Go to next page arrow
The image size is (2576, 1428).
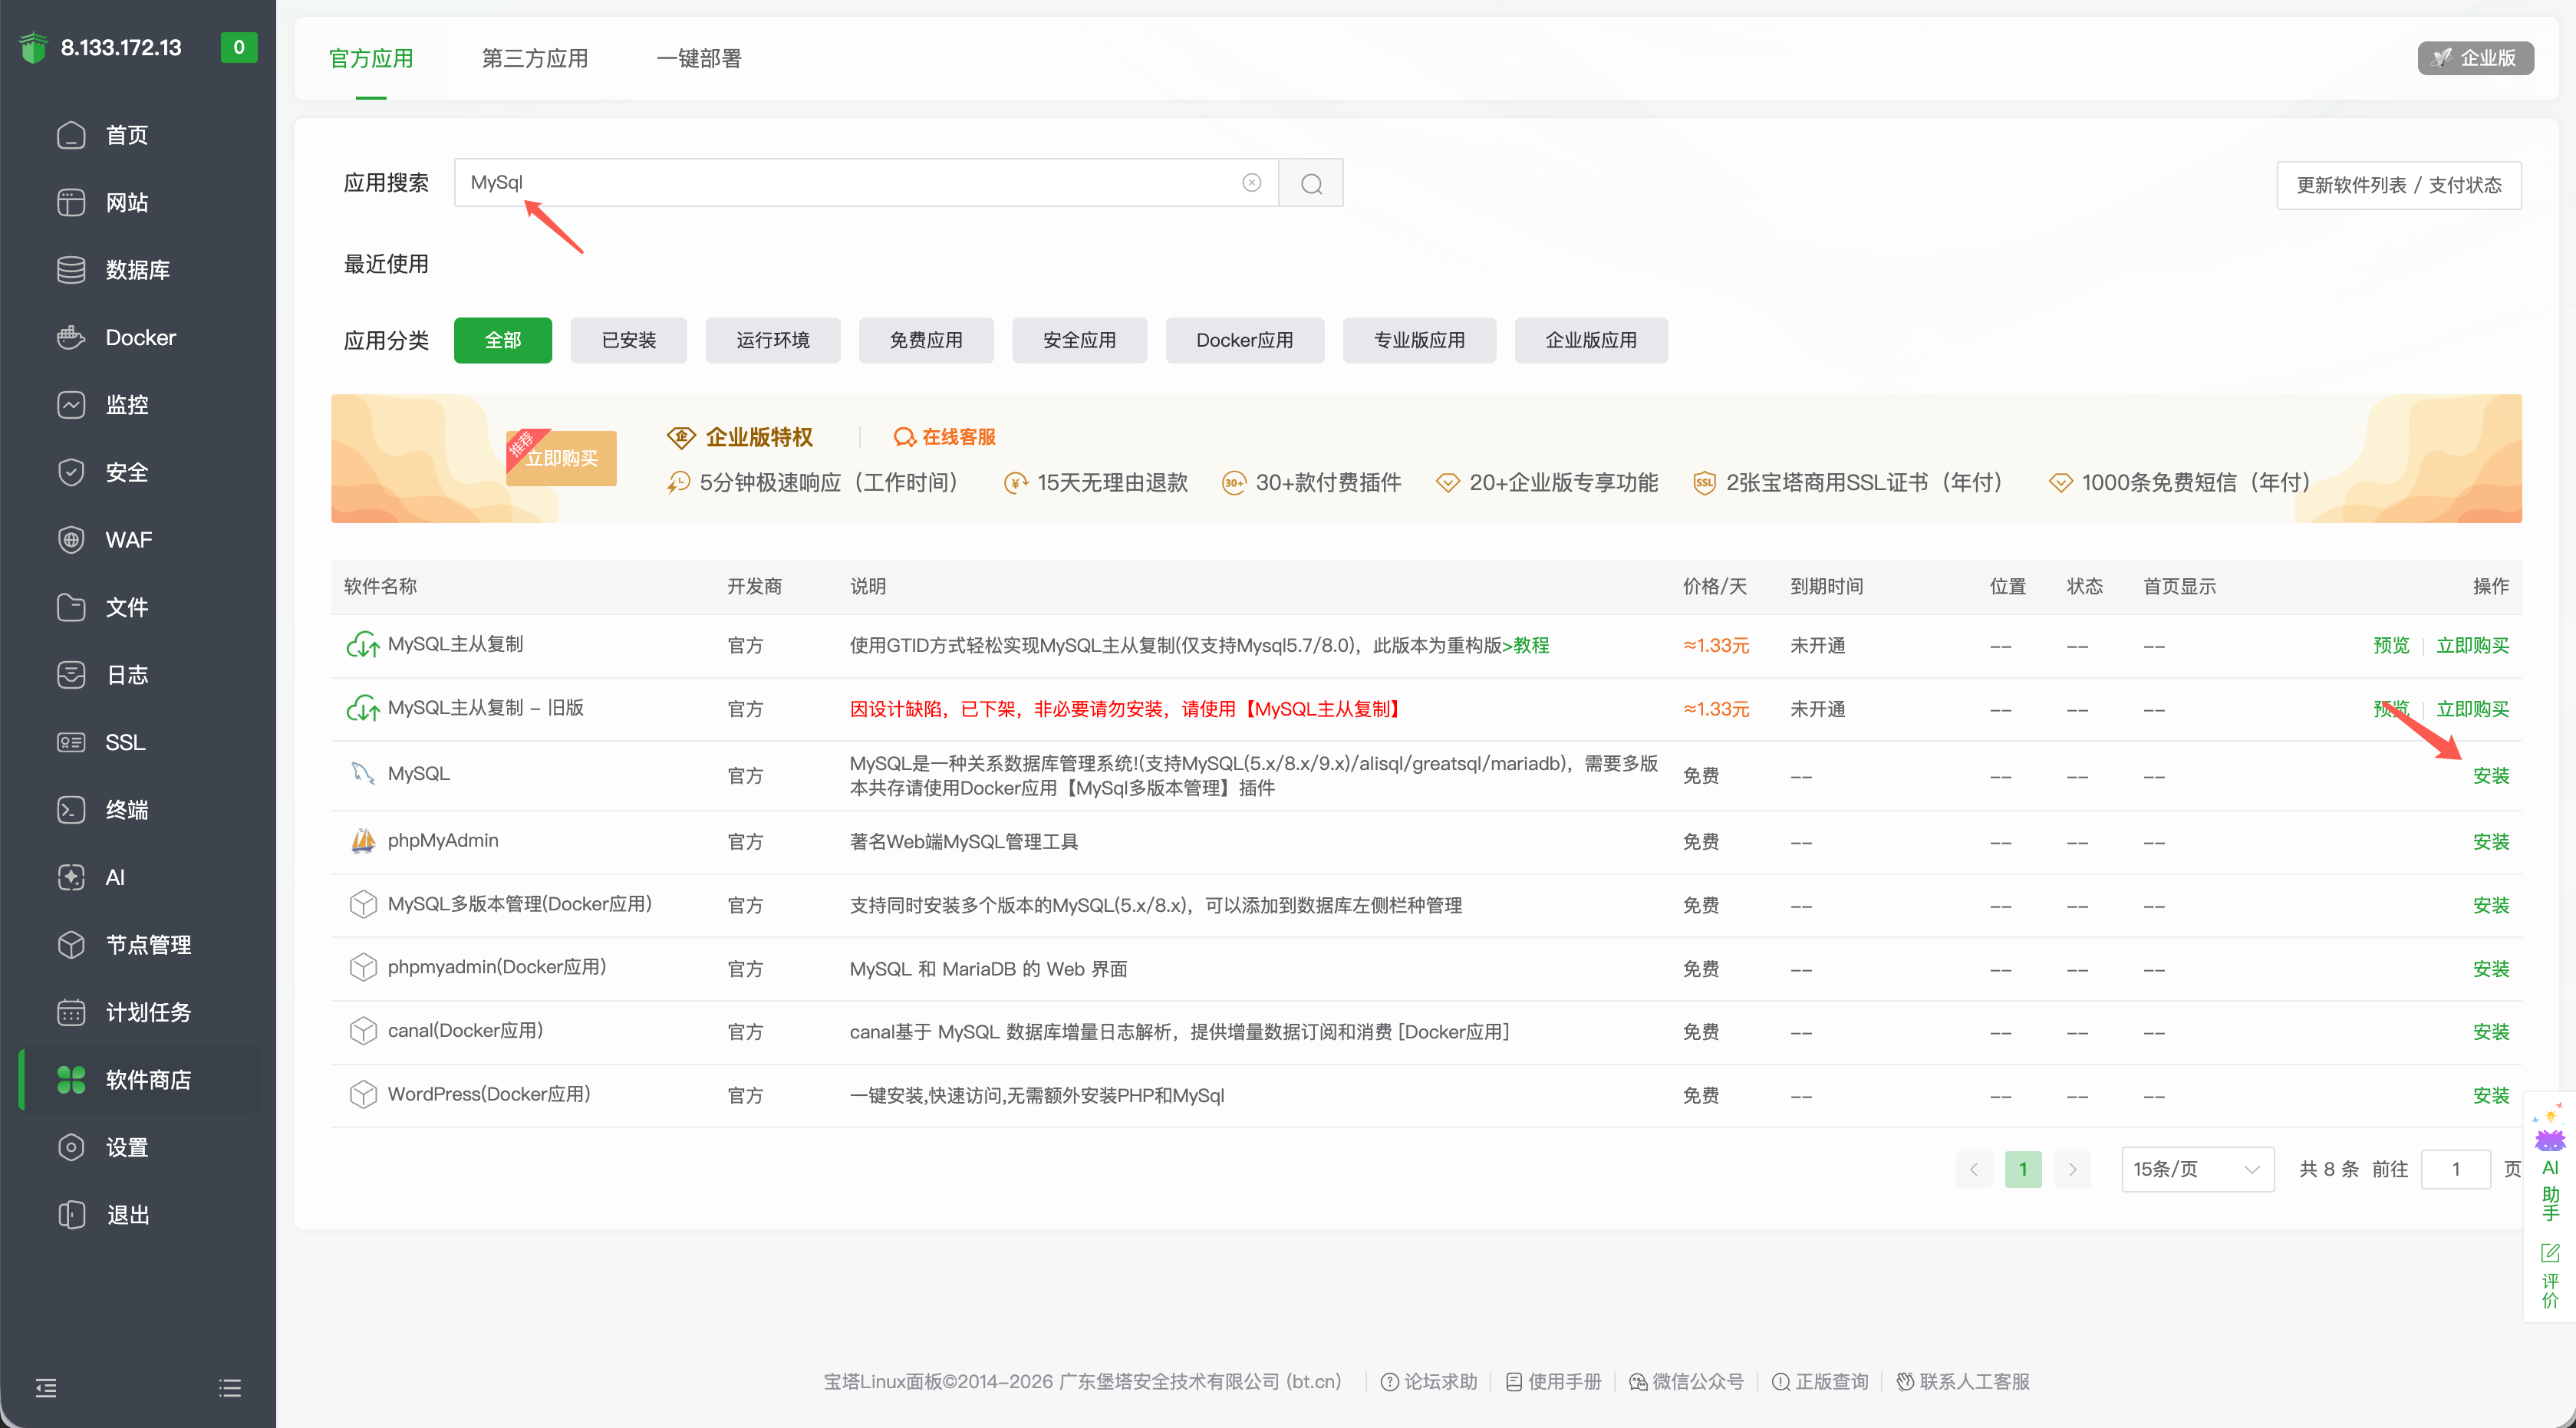coord(2073,1169)
